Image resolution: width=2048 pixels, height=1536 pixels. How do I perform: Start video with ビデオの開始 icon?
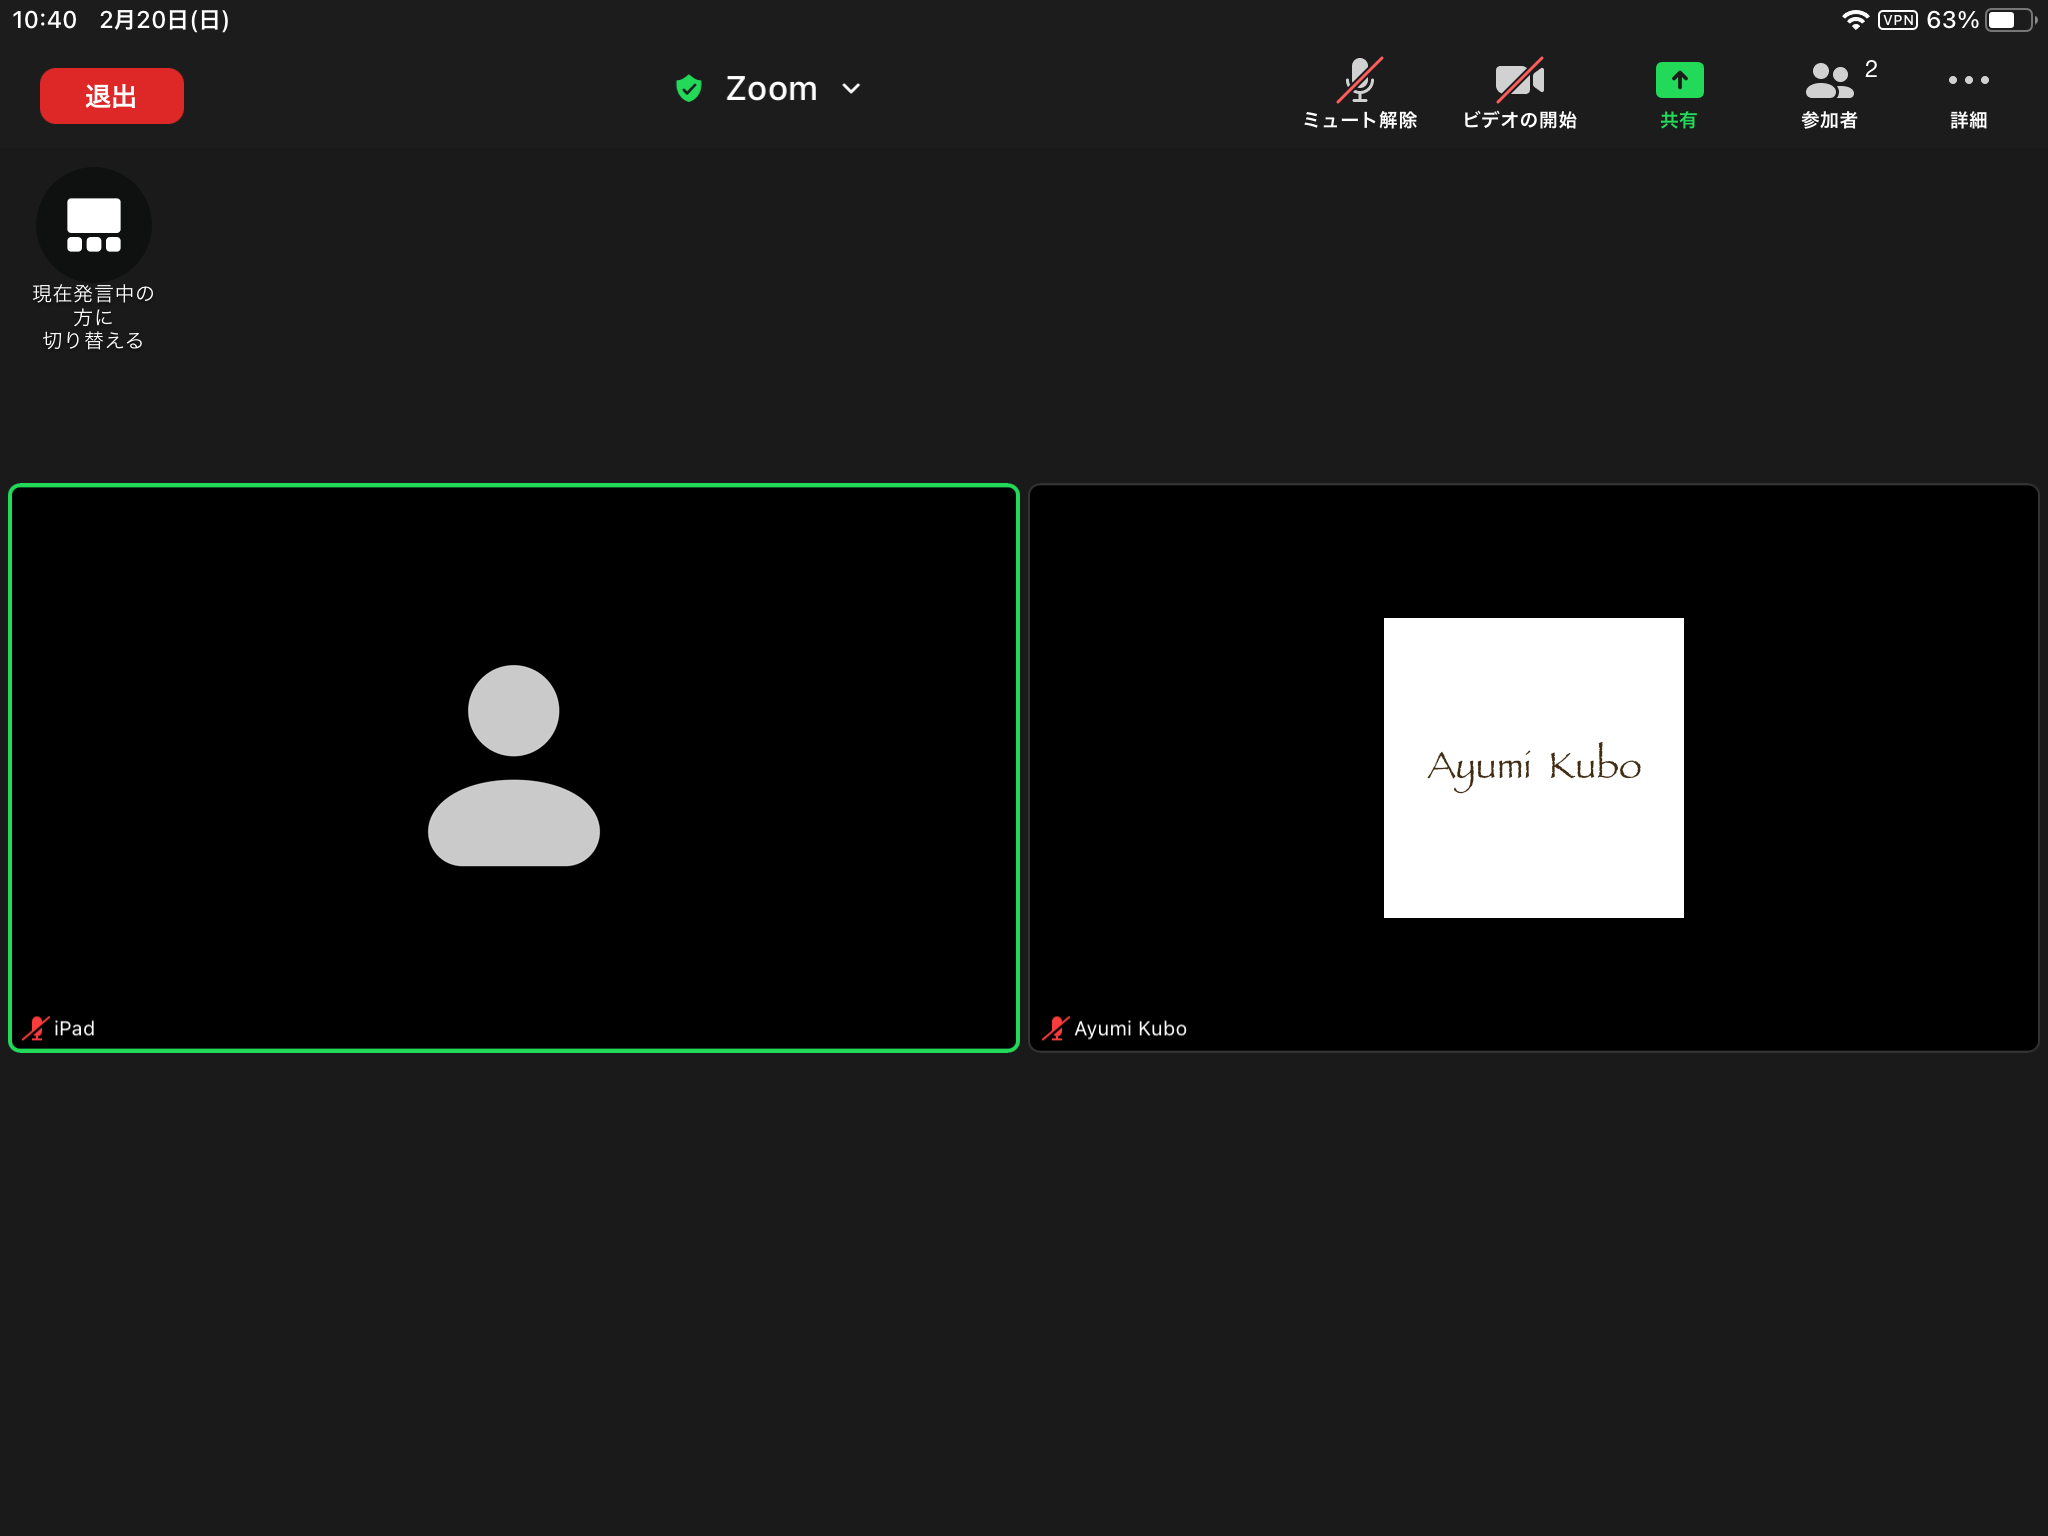pos(1520,80)
